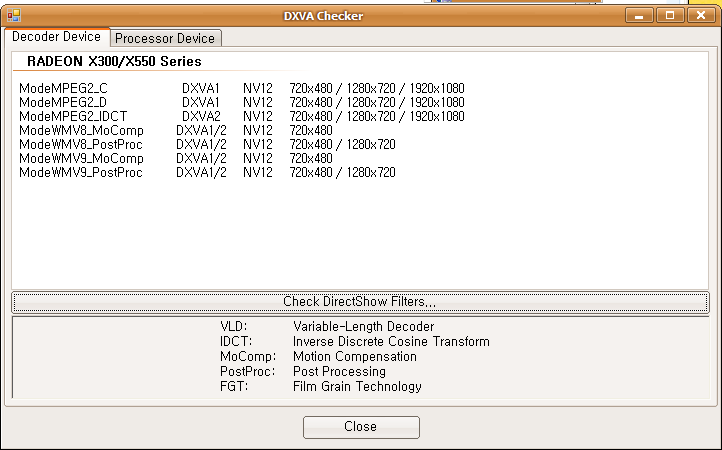Close the window using the title bar X
Image resolution: width=722 pixels, height=450 pixels.
[701, 15]
